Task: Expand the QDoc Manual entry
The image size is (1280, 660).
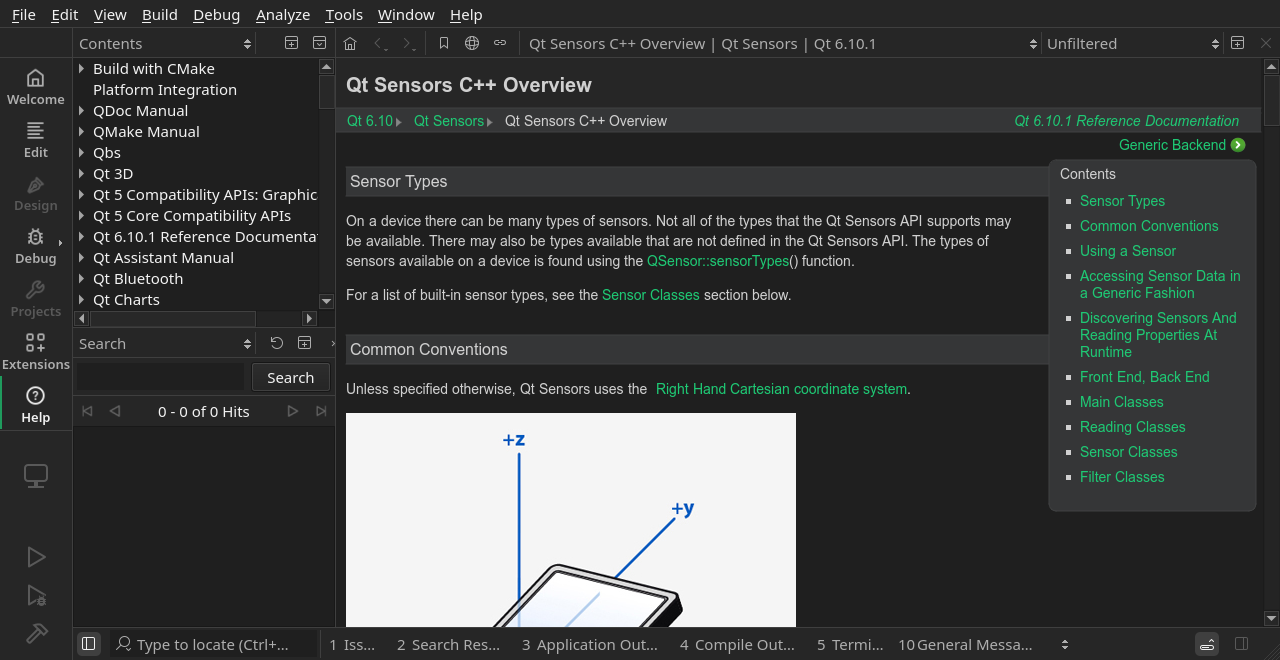Action: (x=82, y=110)
